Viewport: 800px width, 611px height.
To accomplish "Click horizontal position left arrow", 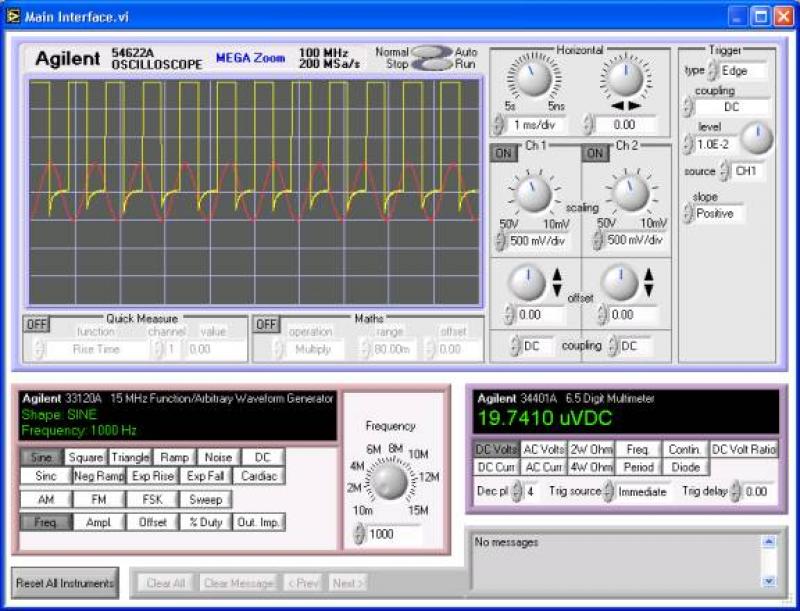I will pos(617,106).
